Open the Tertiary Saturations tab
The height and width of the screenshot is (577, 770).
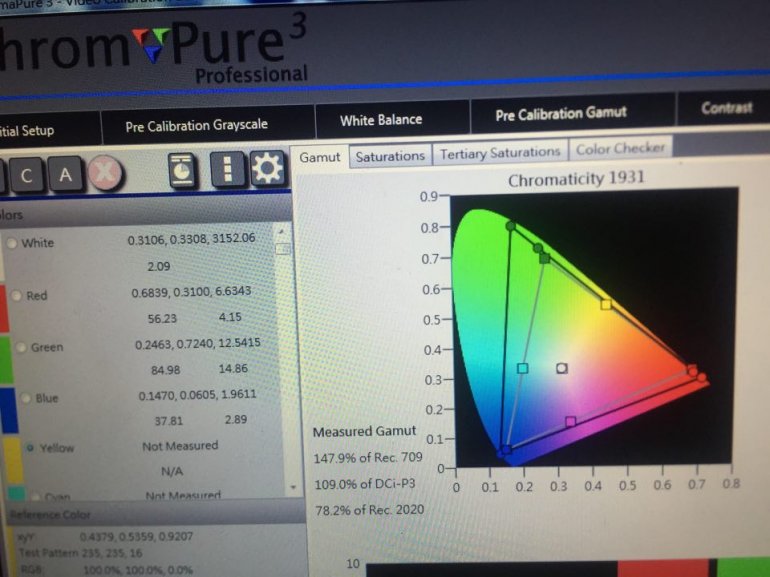500,152
